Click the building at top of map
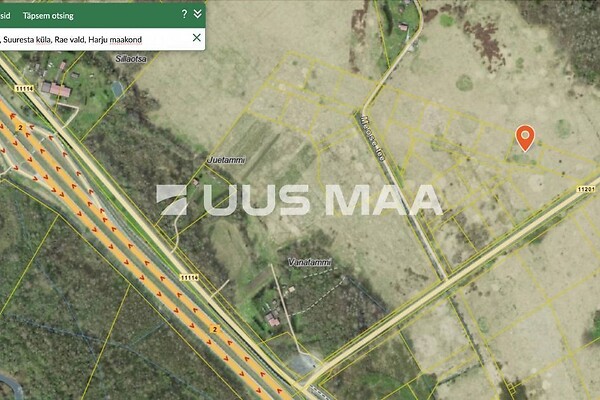Viewport: 600px width, 400px height. pyautogui.click(x=403, y=26)
